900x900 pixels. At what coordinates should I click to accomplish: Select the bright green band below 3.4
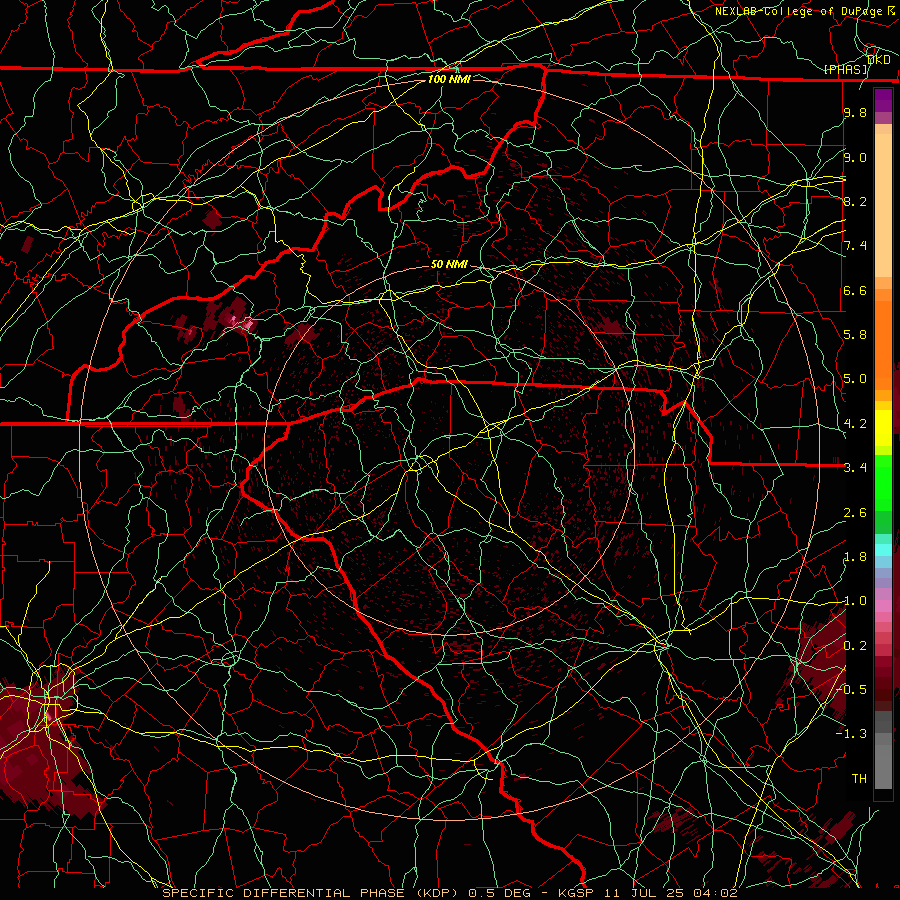883,485
